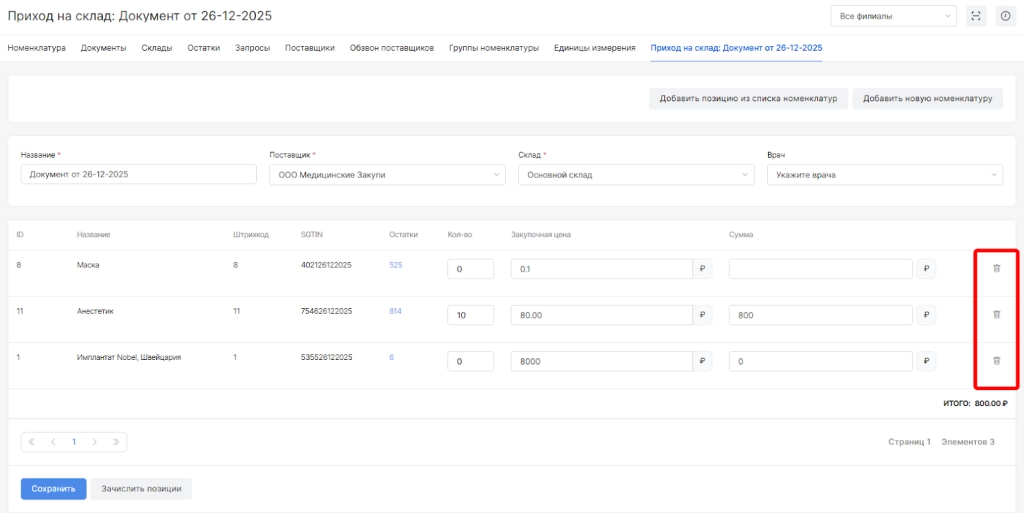Open the stock link 814 for Анестетик

pos(395,311)
